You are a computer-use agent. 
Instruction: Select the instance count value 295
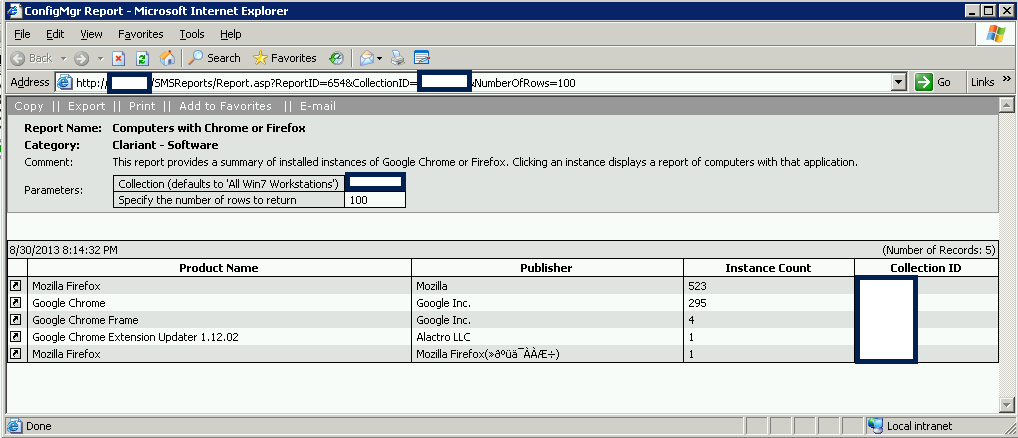(698, 302)
